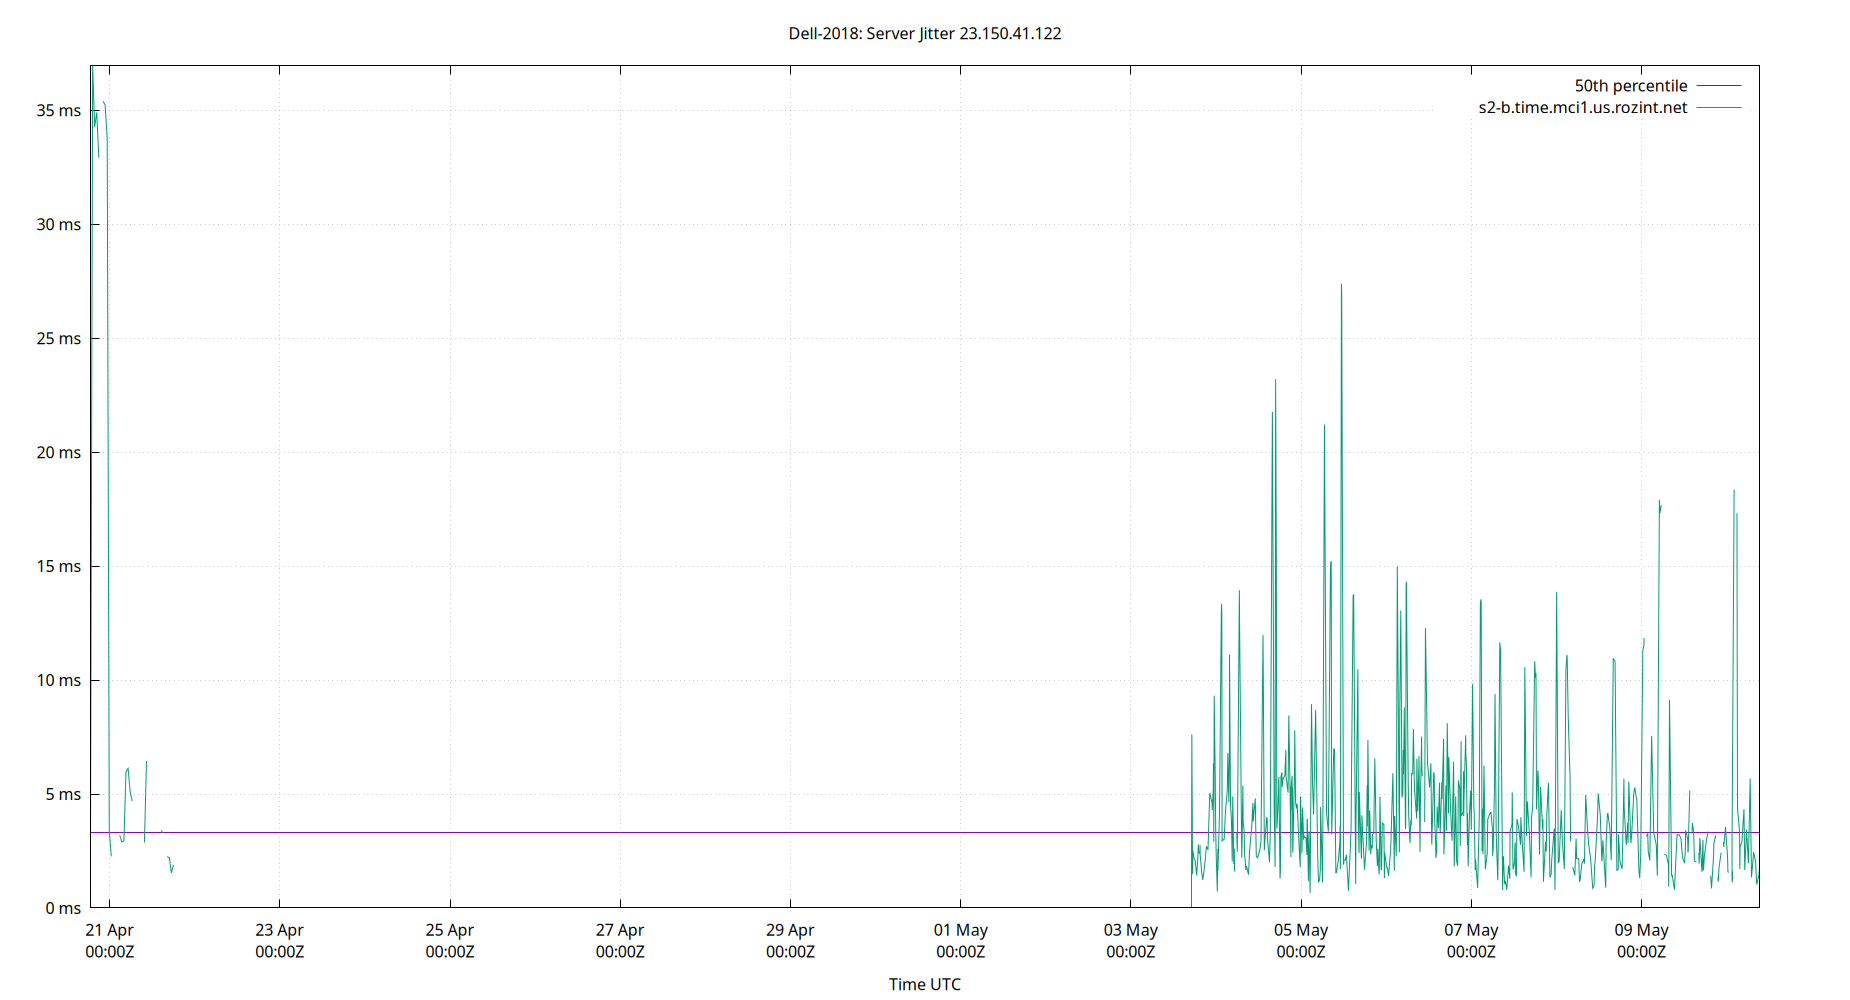Click the '03 May' x-axis date label
This screenshot has height=1000, width=1850.
click(x=1131, y=930)
